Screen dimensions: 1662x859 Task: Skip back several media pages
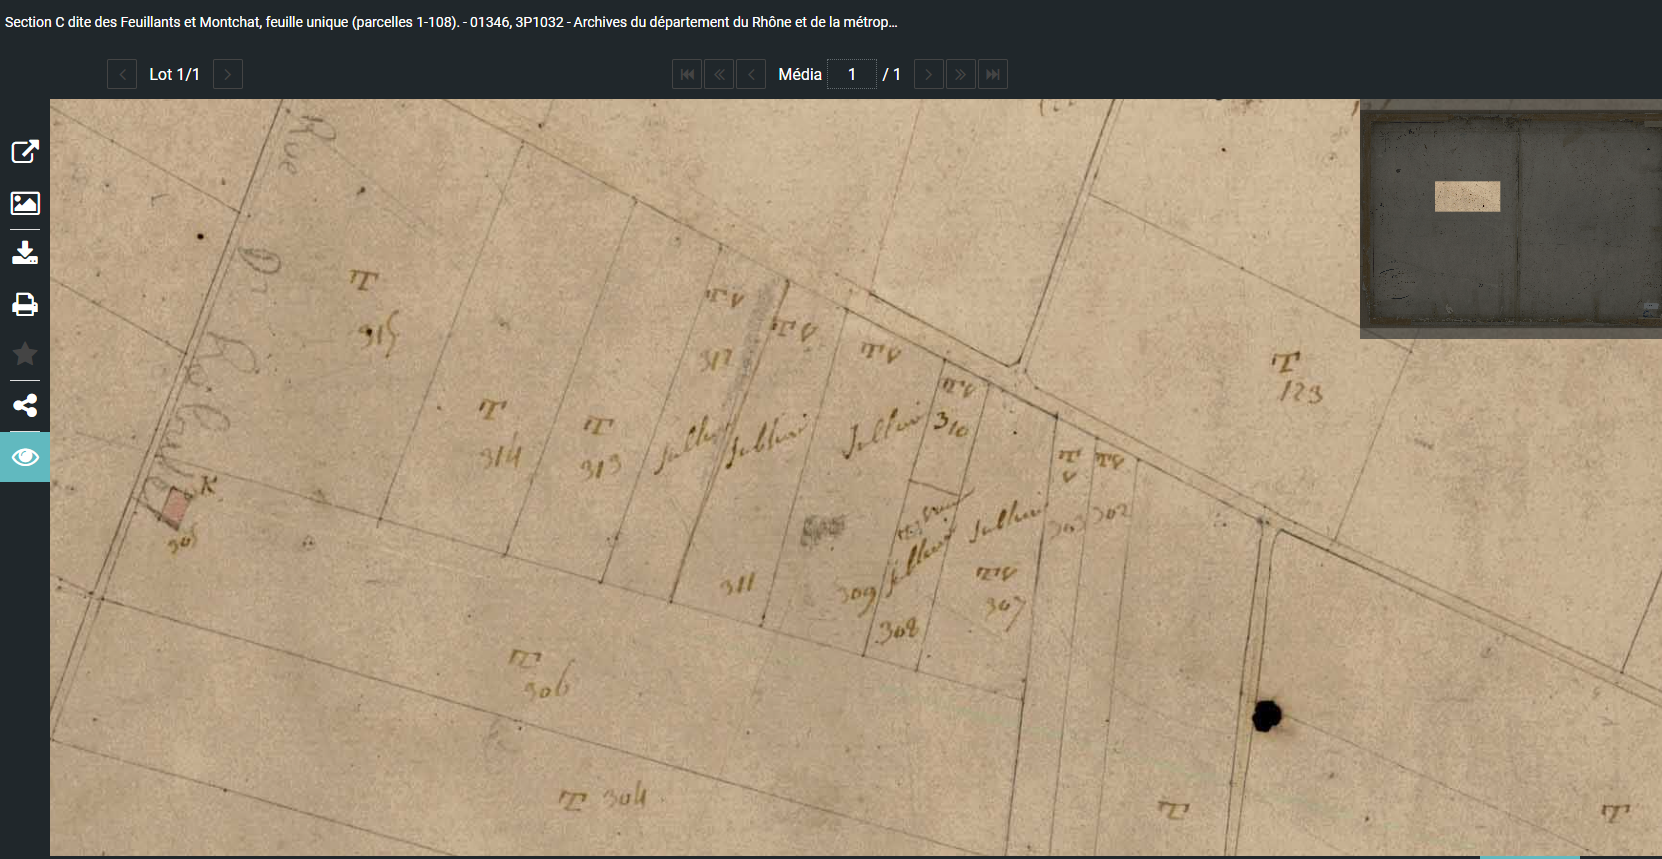coord(719,74)
